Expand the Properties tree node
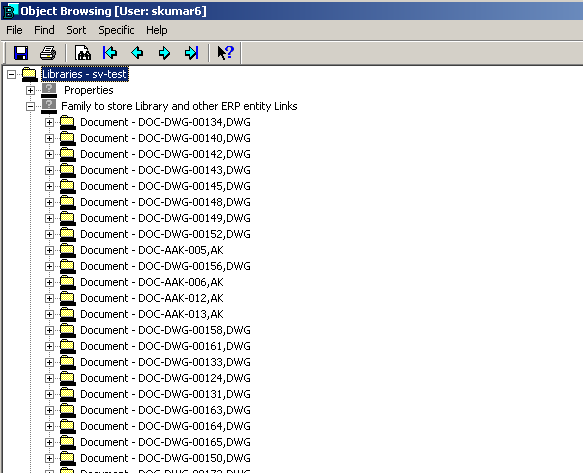This screenshot has height=473, width=583. 30,90
